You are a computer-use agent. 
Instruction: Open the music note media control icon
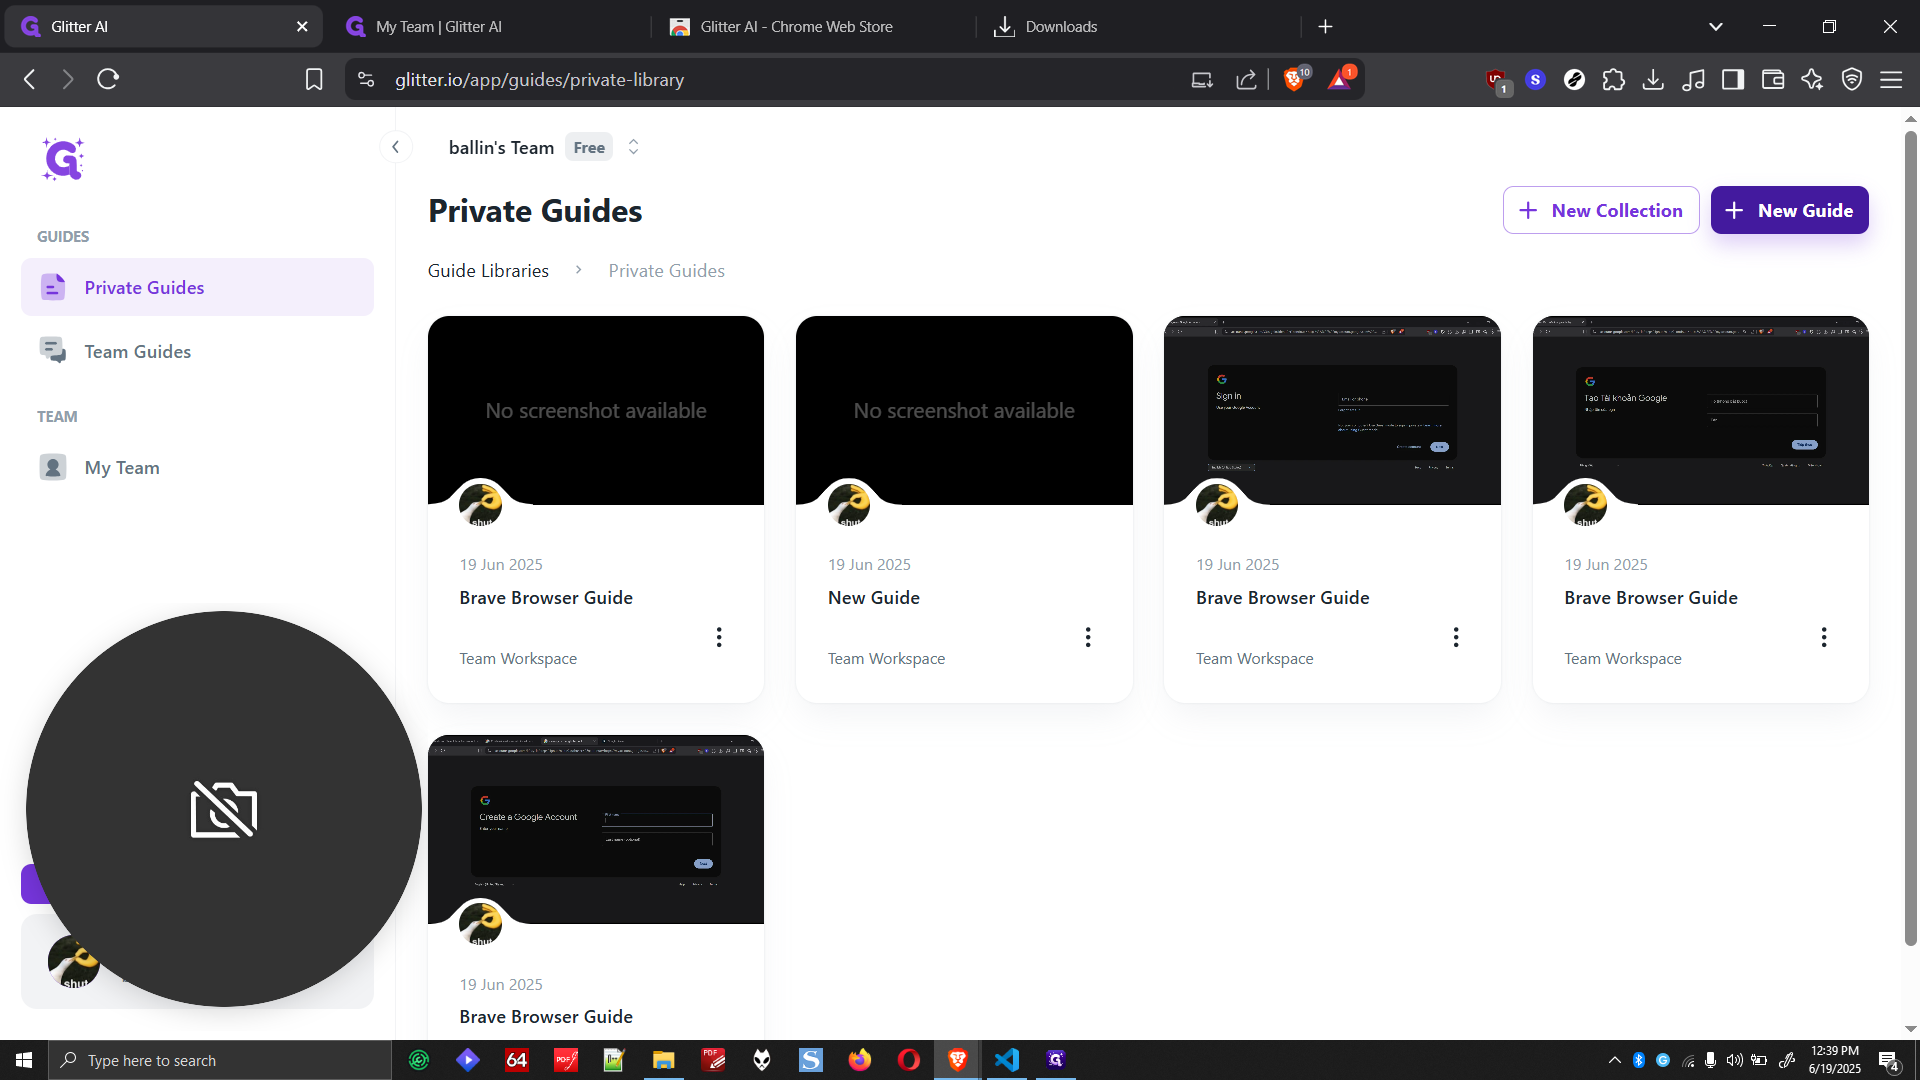pos(1693,79)
